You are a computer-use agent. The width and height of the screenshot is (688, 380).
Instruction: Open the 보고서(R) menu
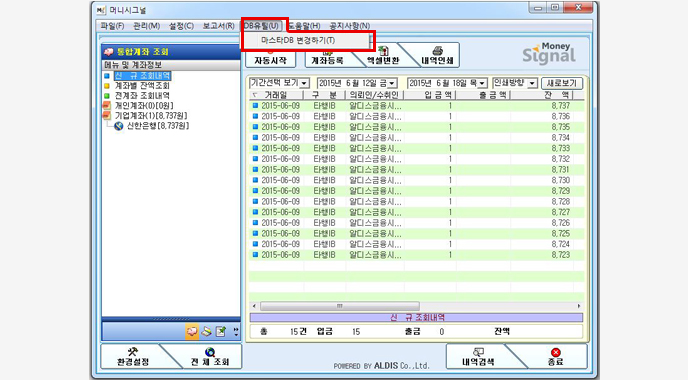click(x=218, y=26)
